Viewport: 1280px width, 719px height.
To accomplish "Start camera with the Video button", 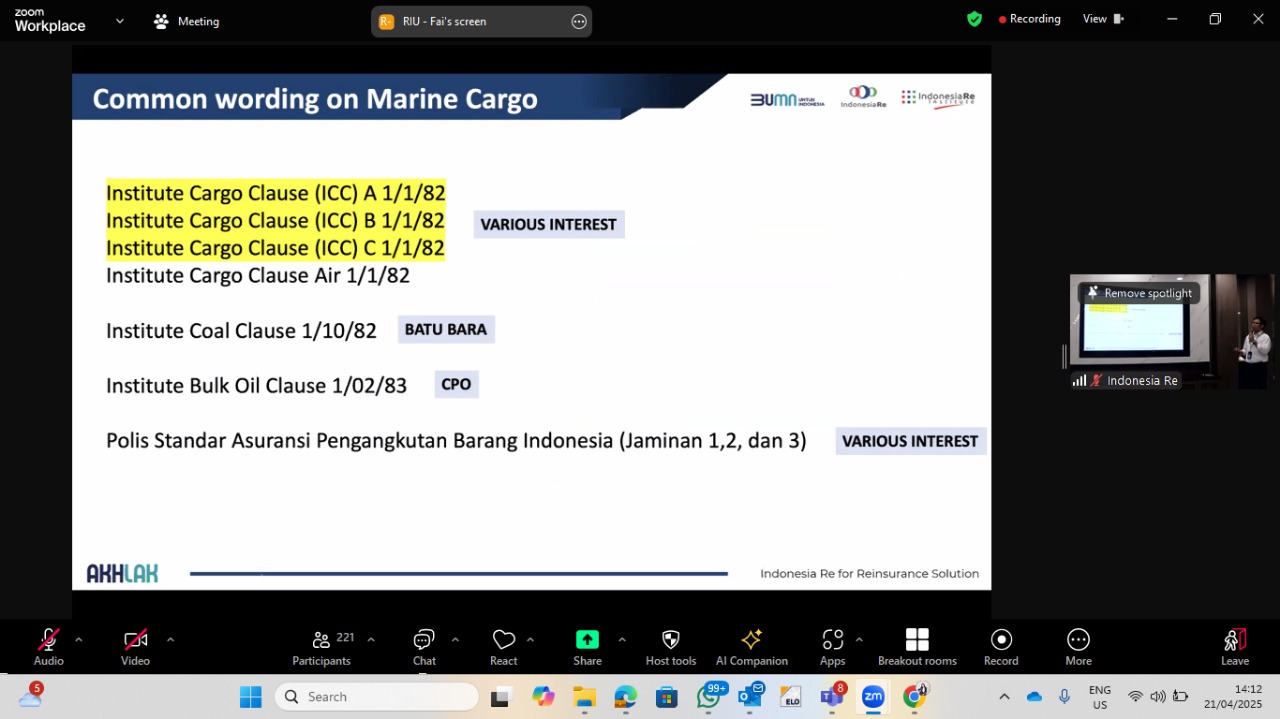I will (x=136, y=647).
